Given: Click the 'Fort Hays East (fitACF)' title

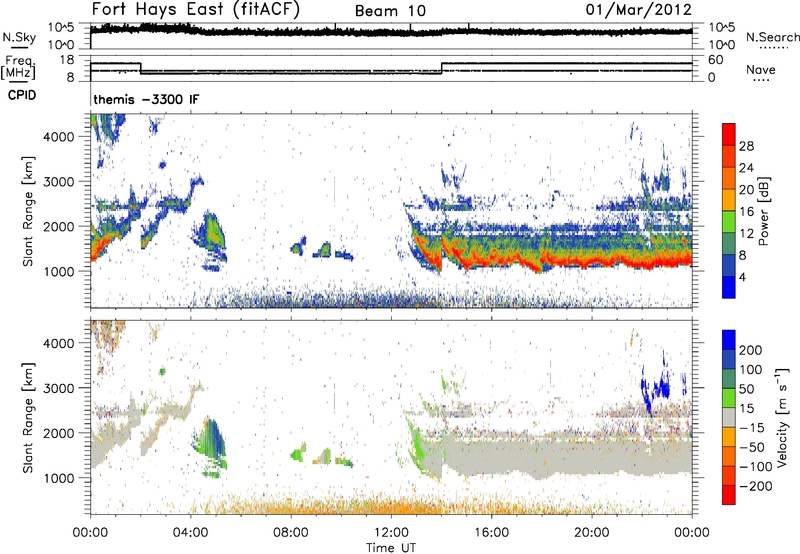Looking at the screenshot, I should coord(195,10).
